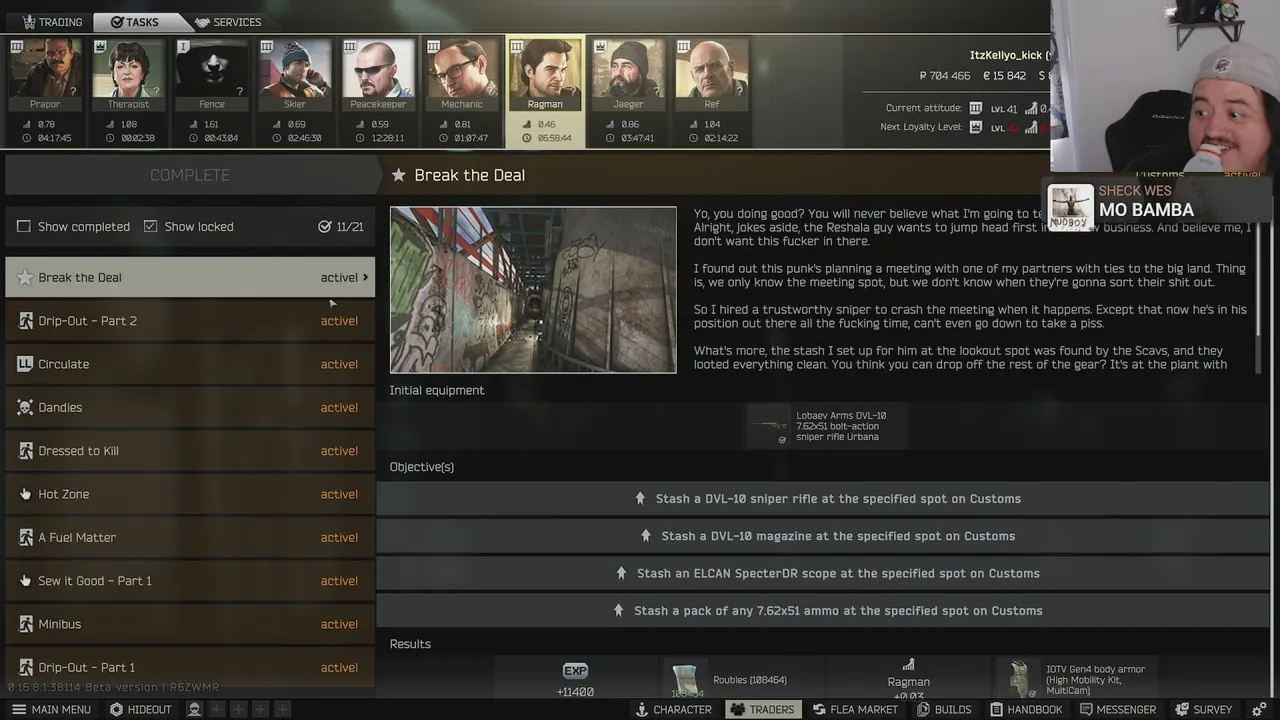Open the Flea Market
1280x720 pixels.
tap(855, 709)
